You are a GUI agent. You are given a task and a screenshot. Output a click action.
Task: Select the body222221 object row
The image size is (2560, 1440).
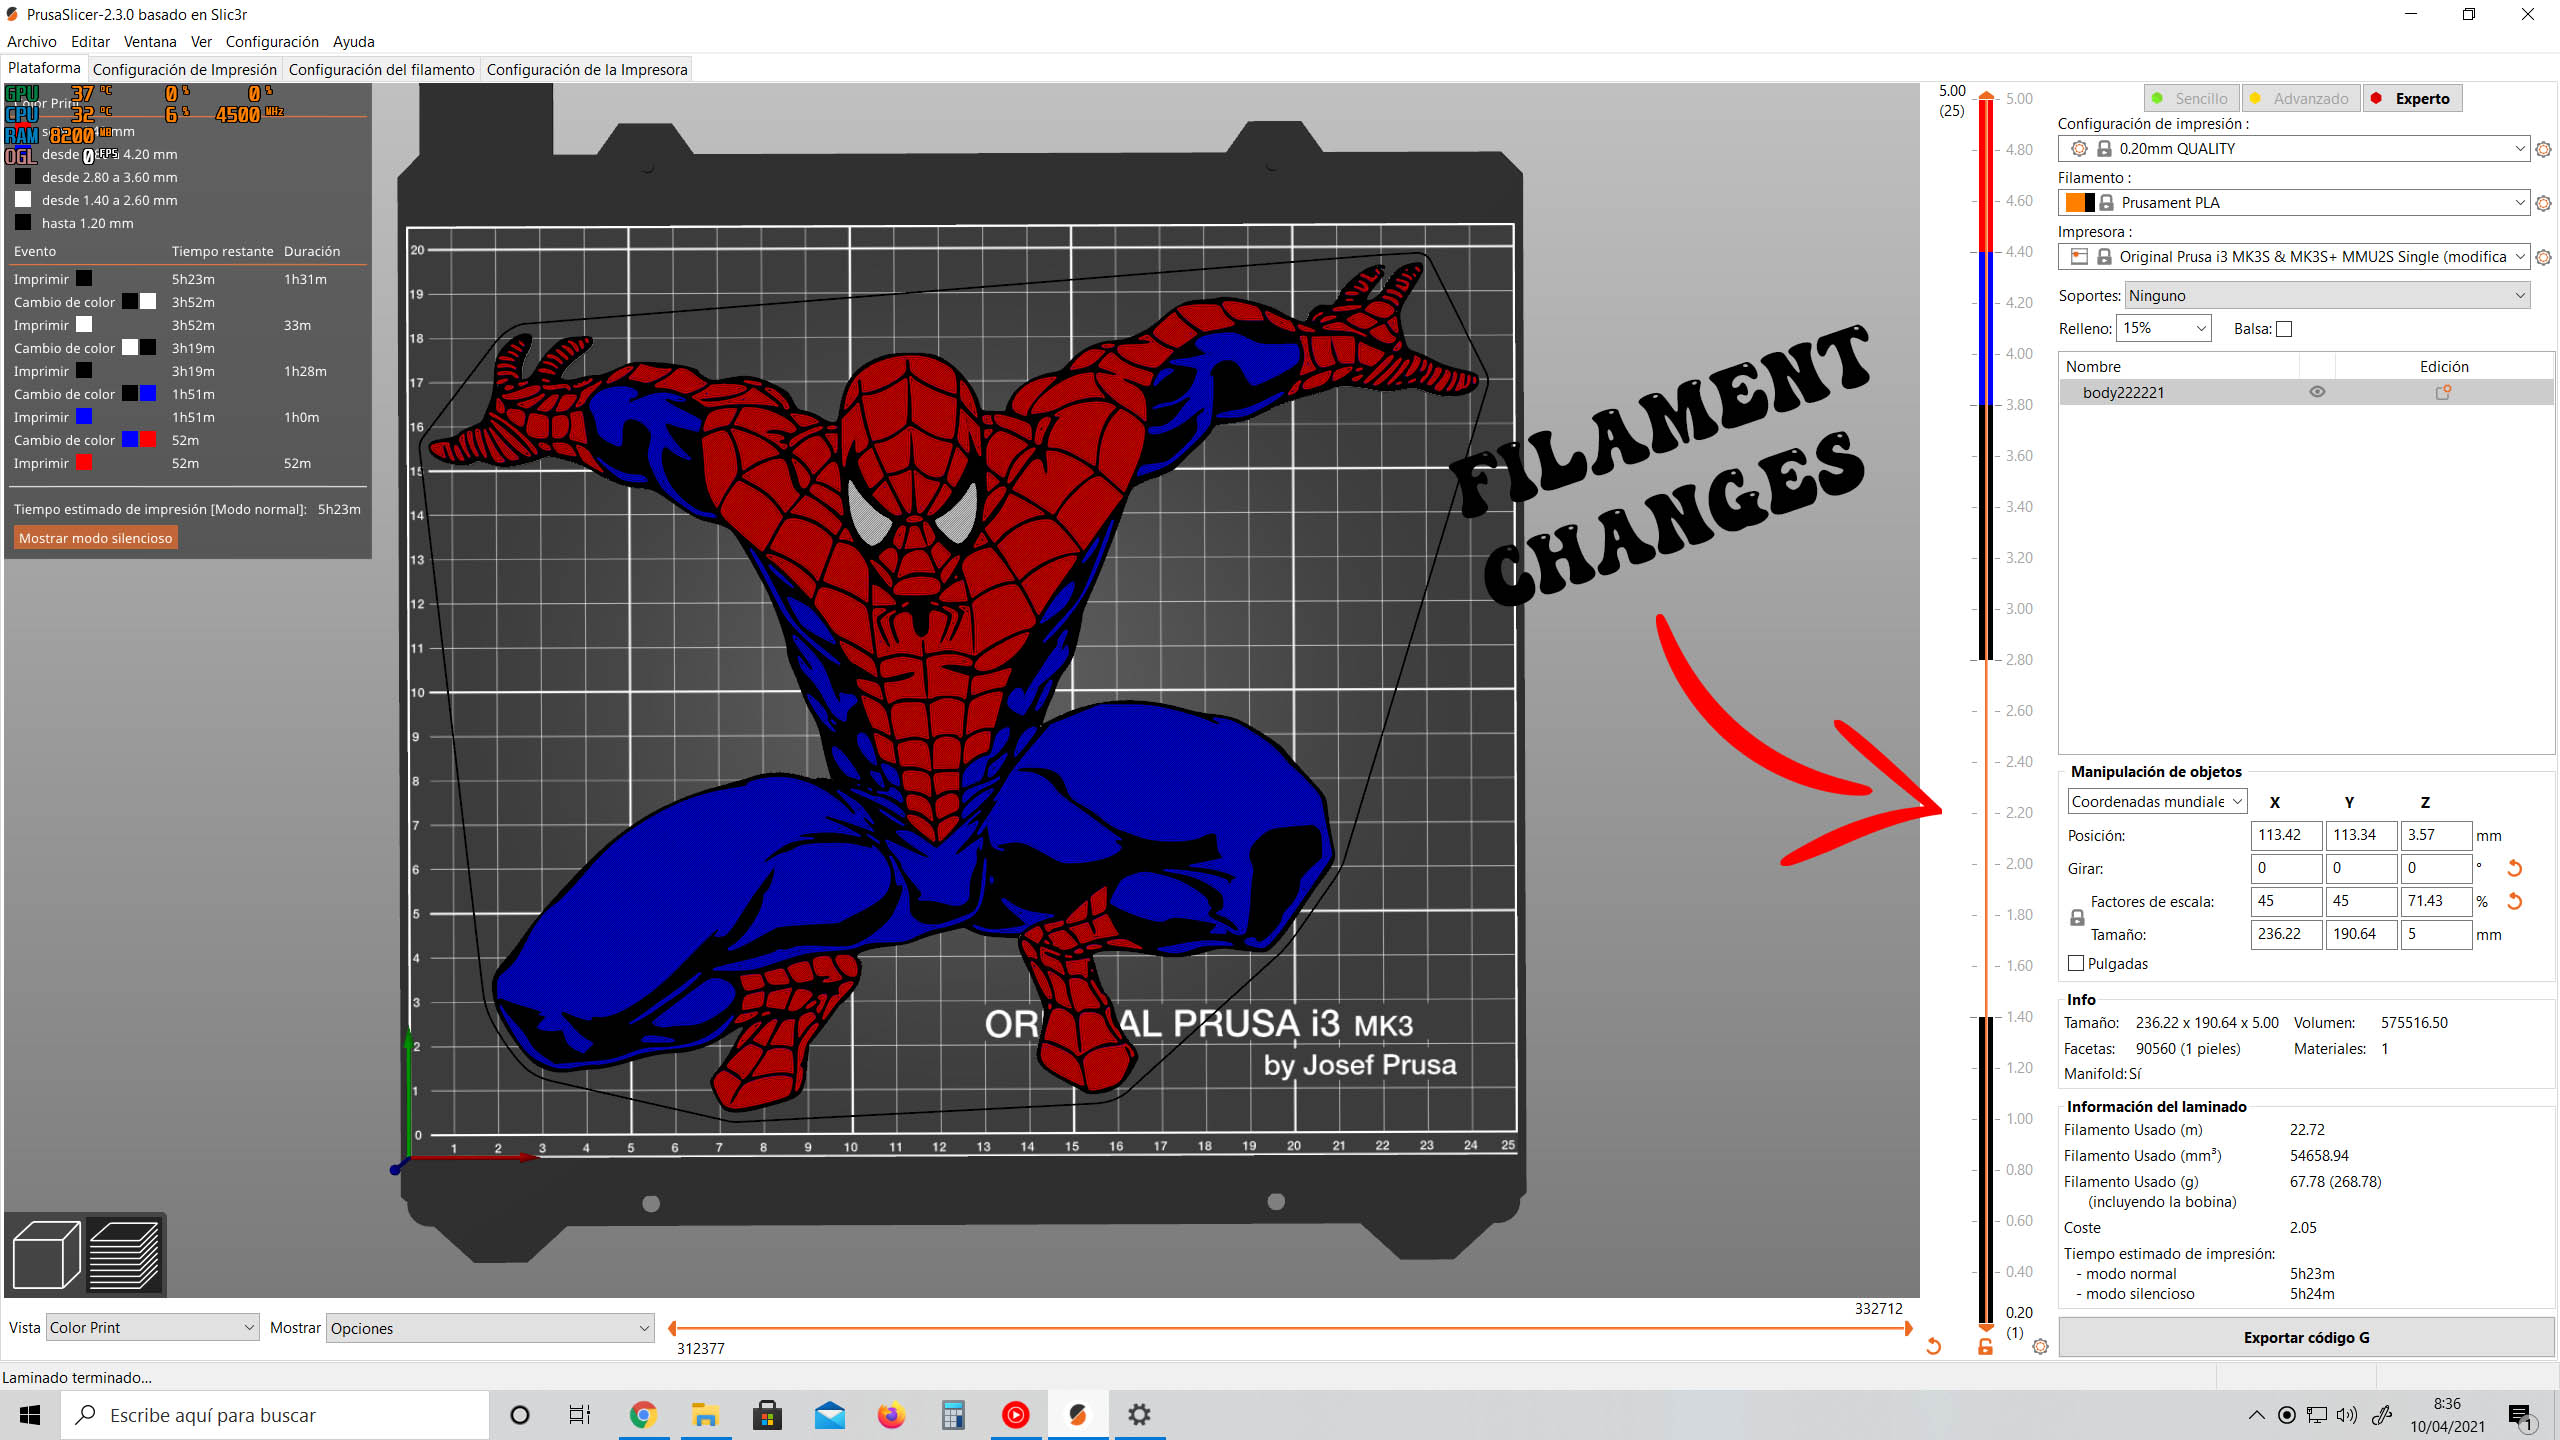pos(2306,392)
